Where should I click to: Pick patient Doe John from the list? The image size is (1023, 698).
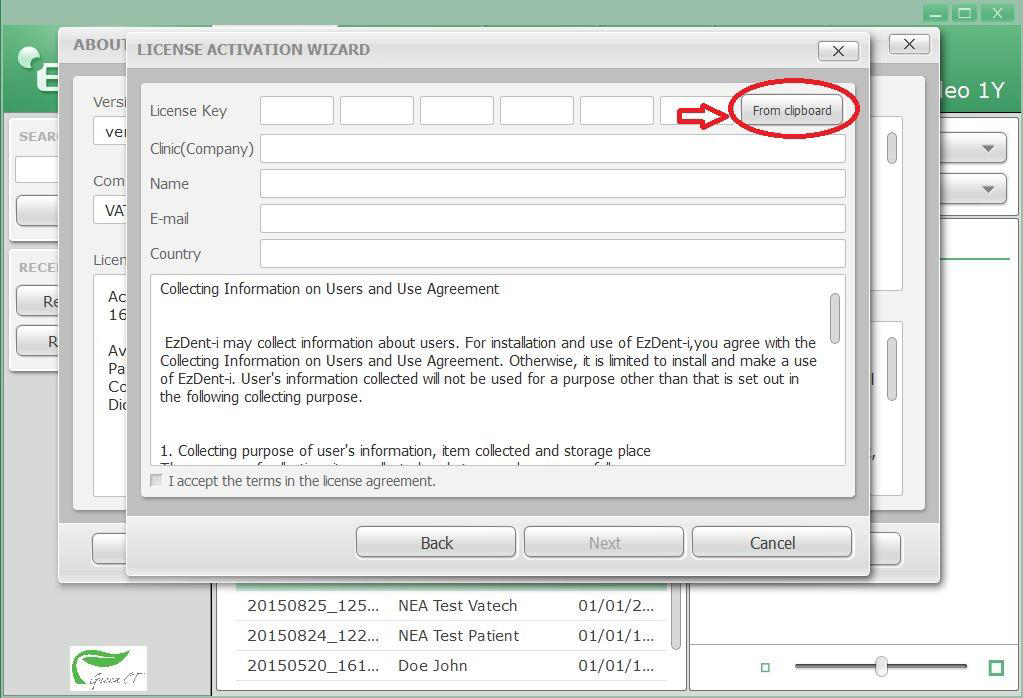click(x=433, y=666)
